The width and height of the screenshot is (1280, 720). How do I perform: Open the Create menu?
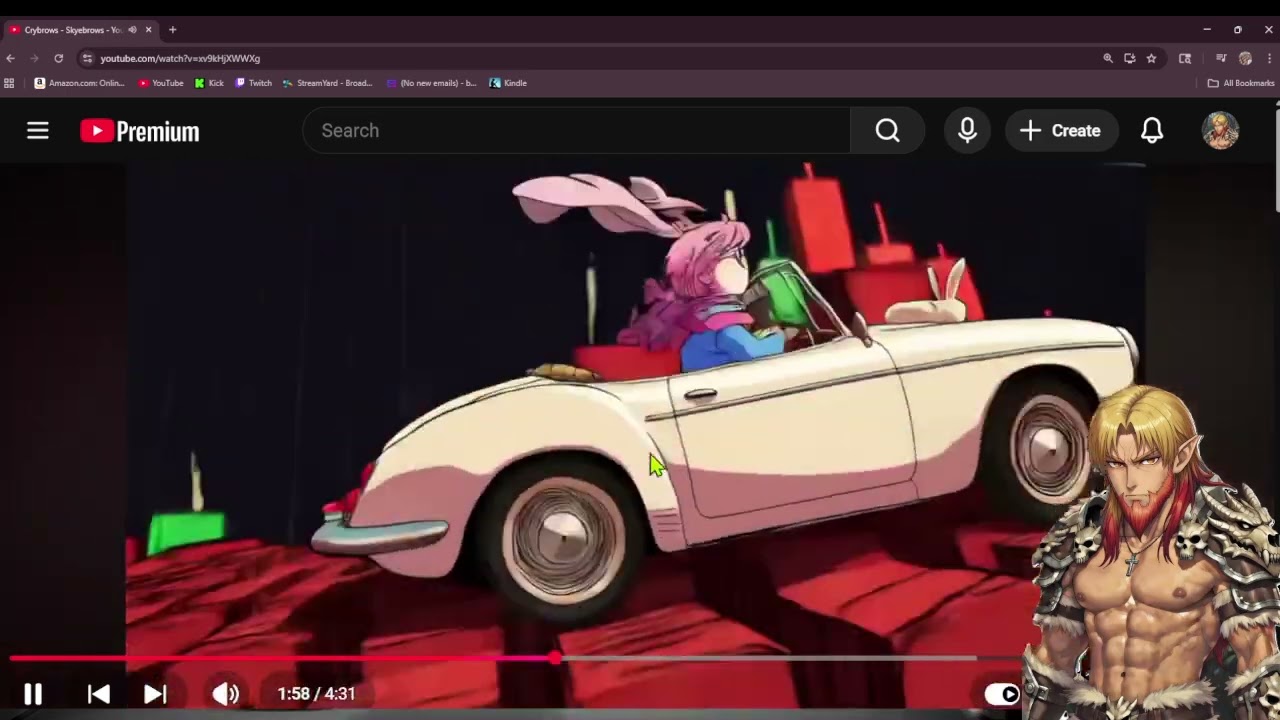pyautogui.click(x=1060, y=131)
